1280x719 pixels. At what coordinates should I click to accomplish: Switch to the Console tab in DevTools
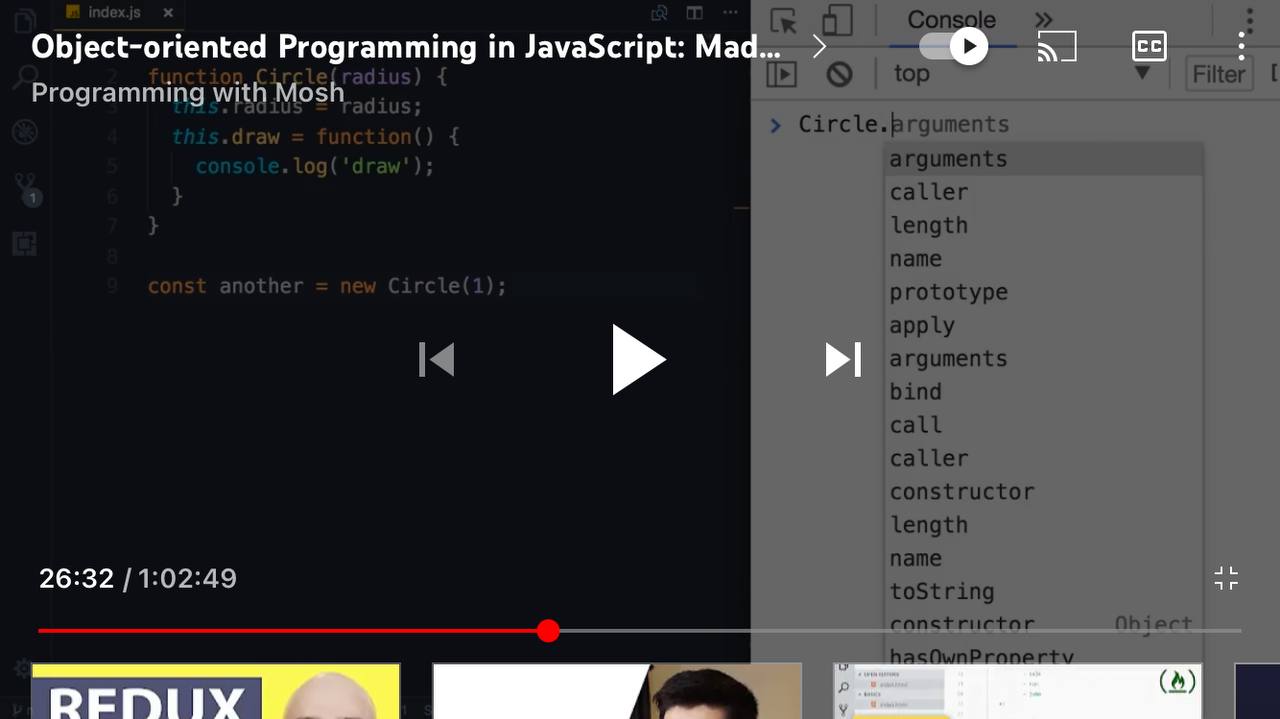pyautogui.click(x=950, y=20)
